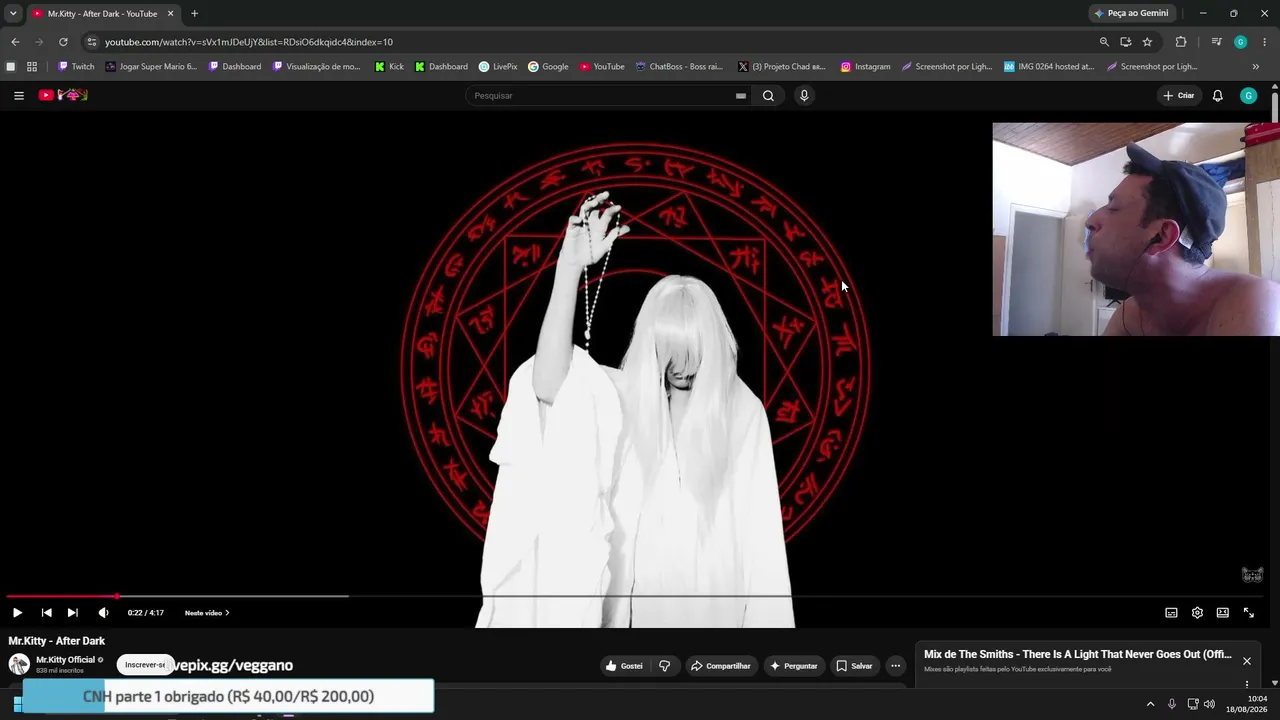
Task: Open Chrome three-dot menu
Action: coord(1266,42)
